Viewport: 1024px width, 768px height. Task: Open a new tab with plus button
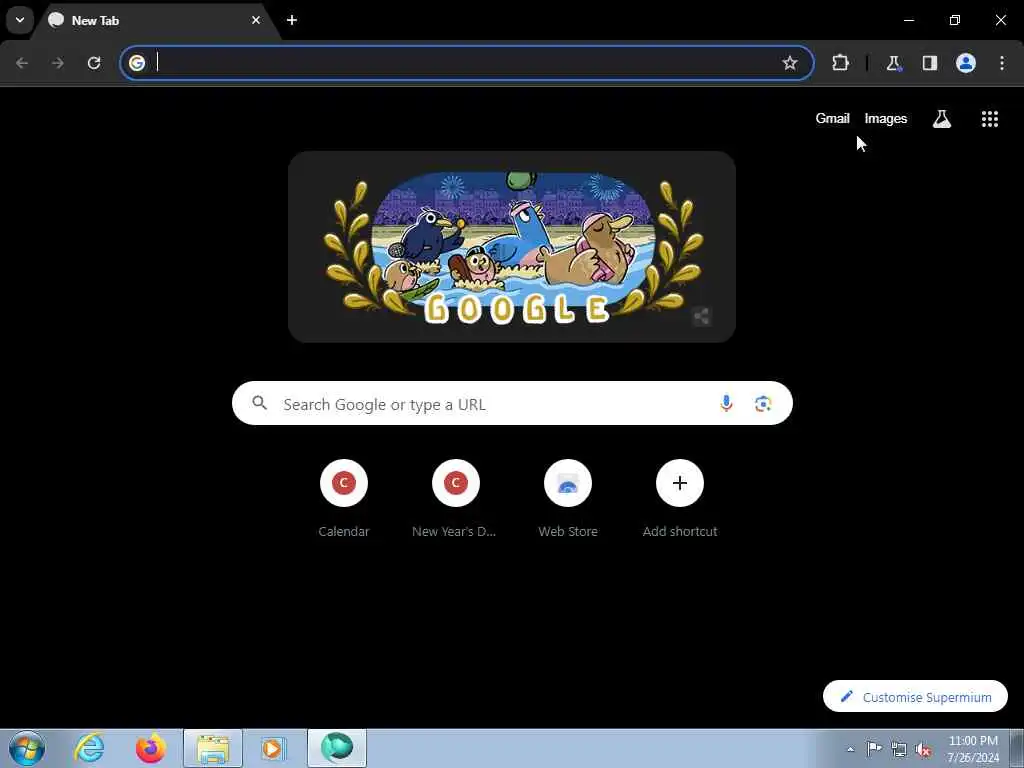[292, 20]
